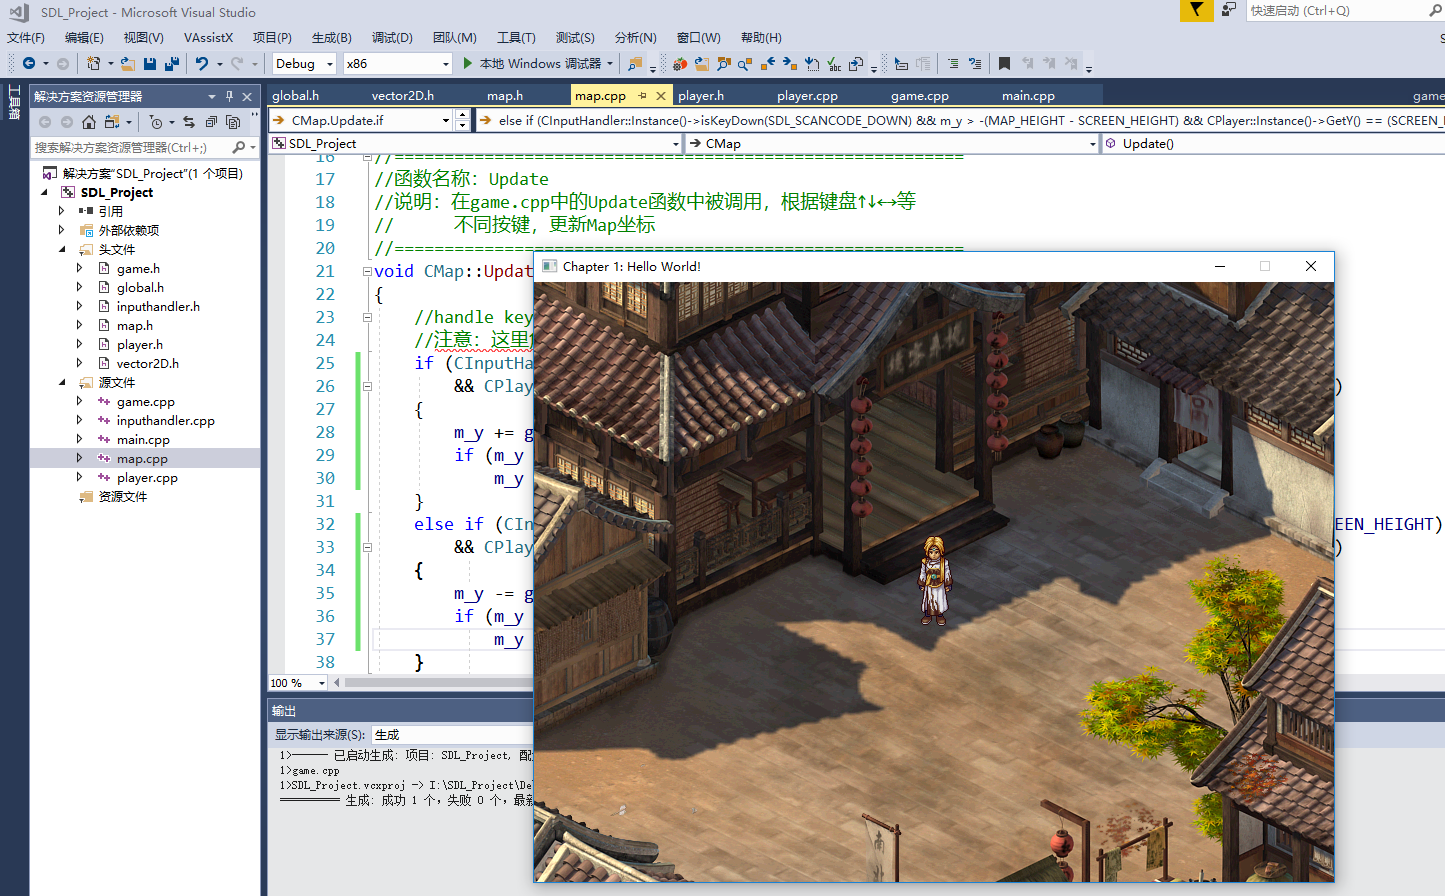Collapse all nodes in Solution Explorer

(x=211, y=122)
